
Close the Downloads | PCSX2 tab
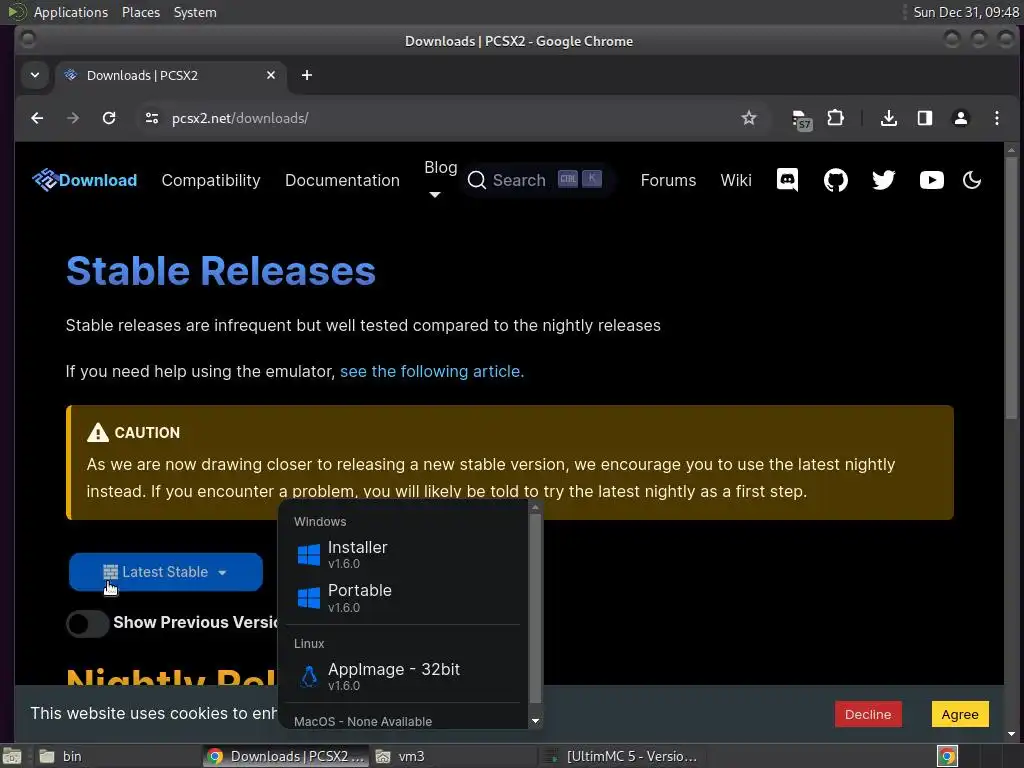[x=270, y=75]
